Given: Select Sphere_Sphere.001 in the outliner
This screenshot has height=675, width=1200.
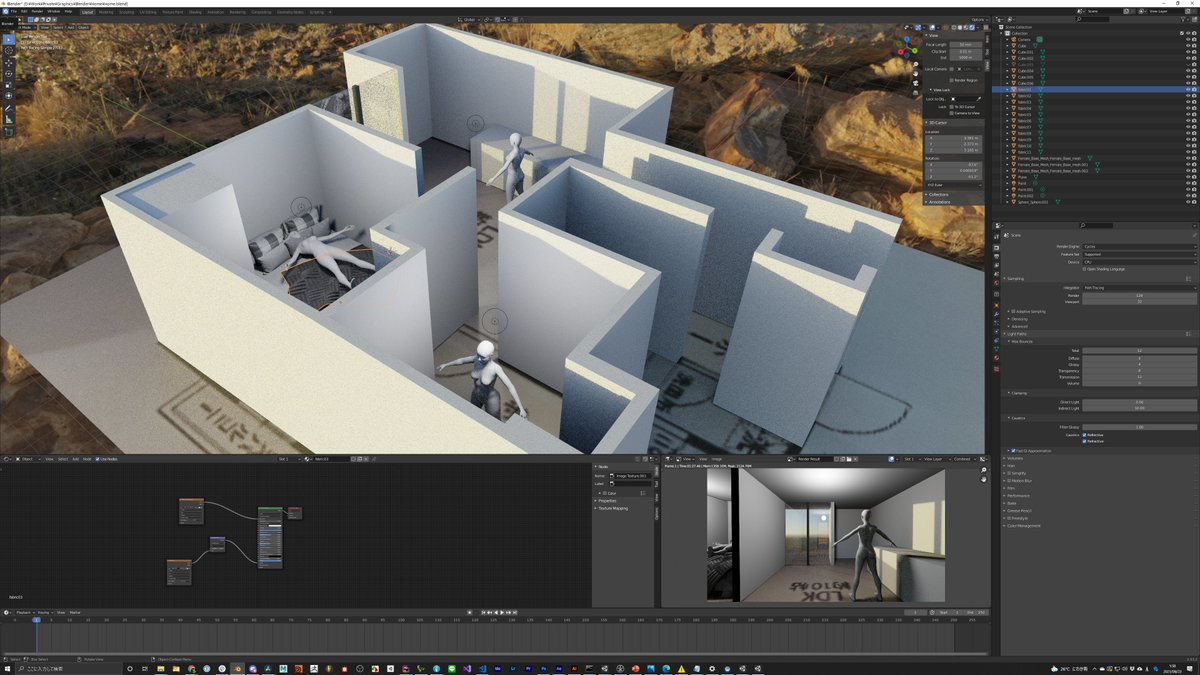Looking at the screenshot, I should [1033, 202].
